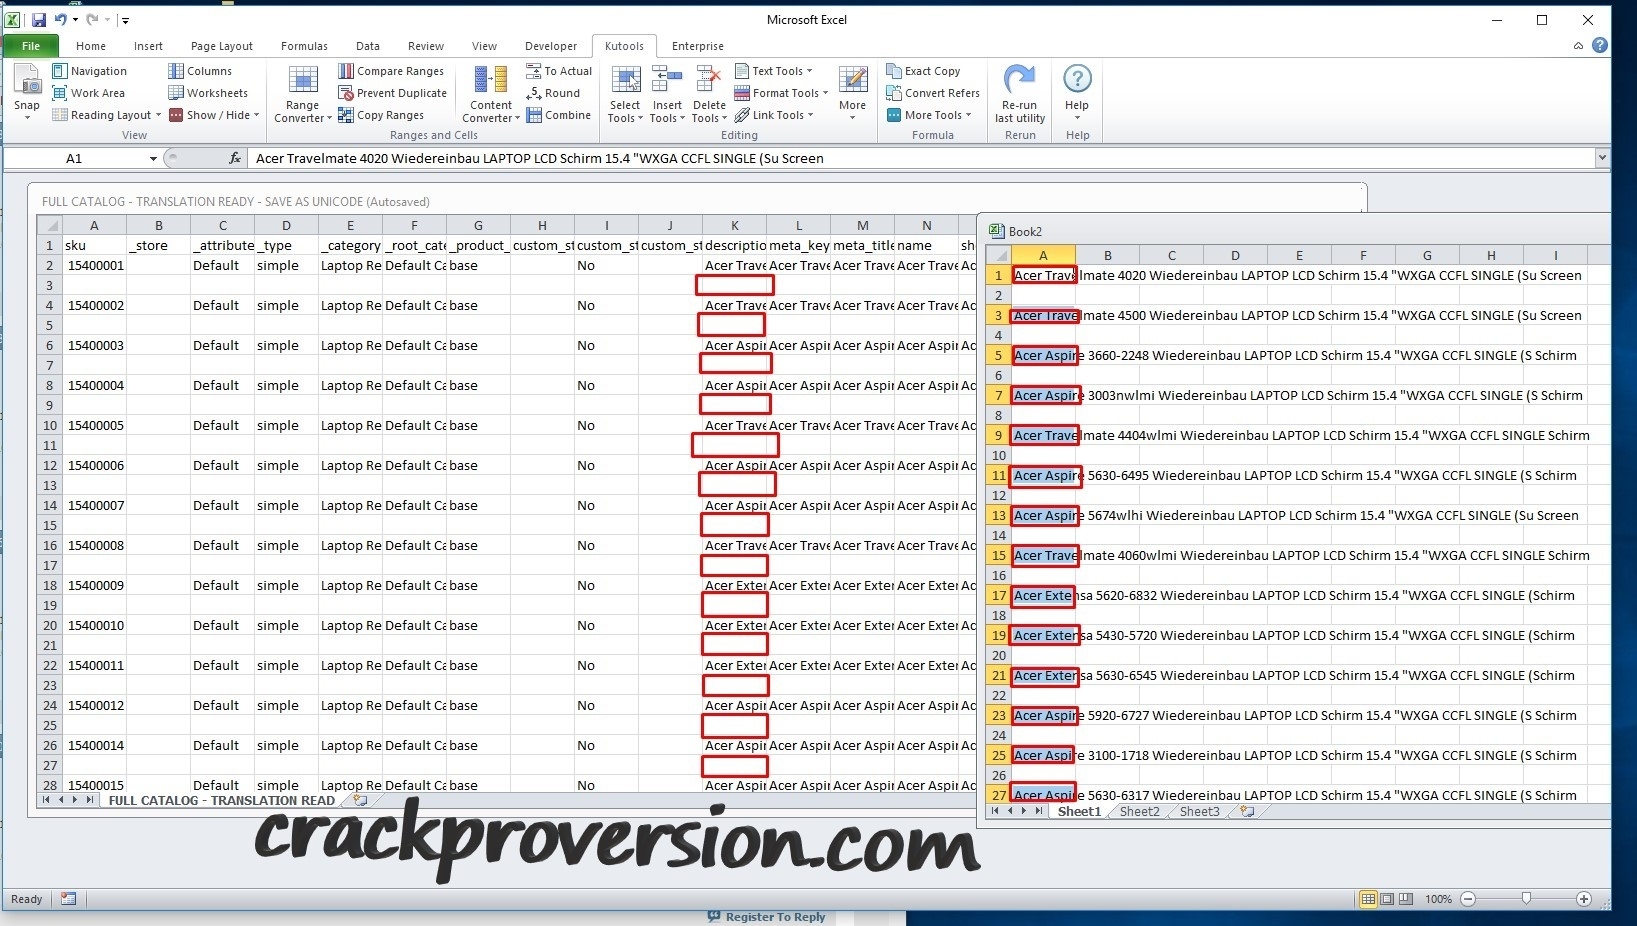Switch to Page Break Preview in status bar
The width and height of the screenshot is (1637, 926).
coord(1406,899)
